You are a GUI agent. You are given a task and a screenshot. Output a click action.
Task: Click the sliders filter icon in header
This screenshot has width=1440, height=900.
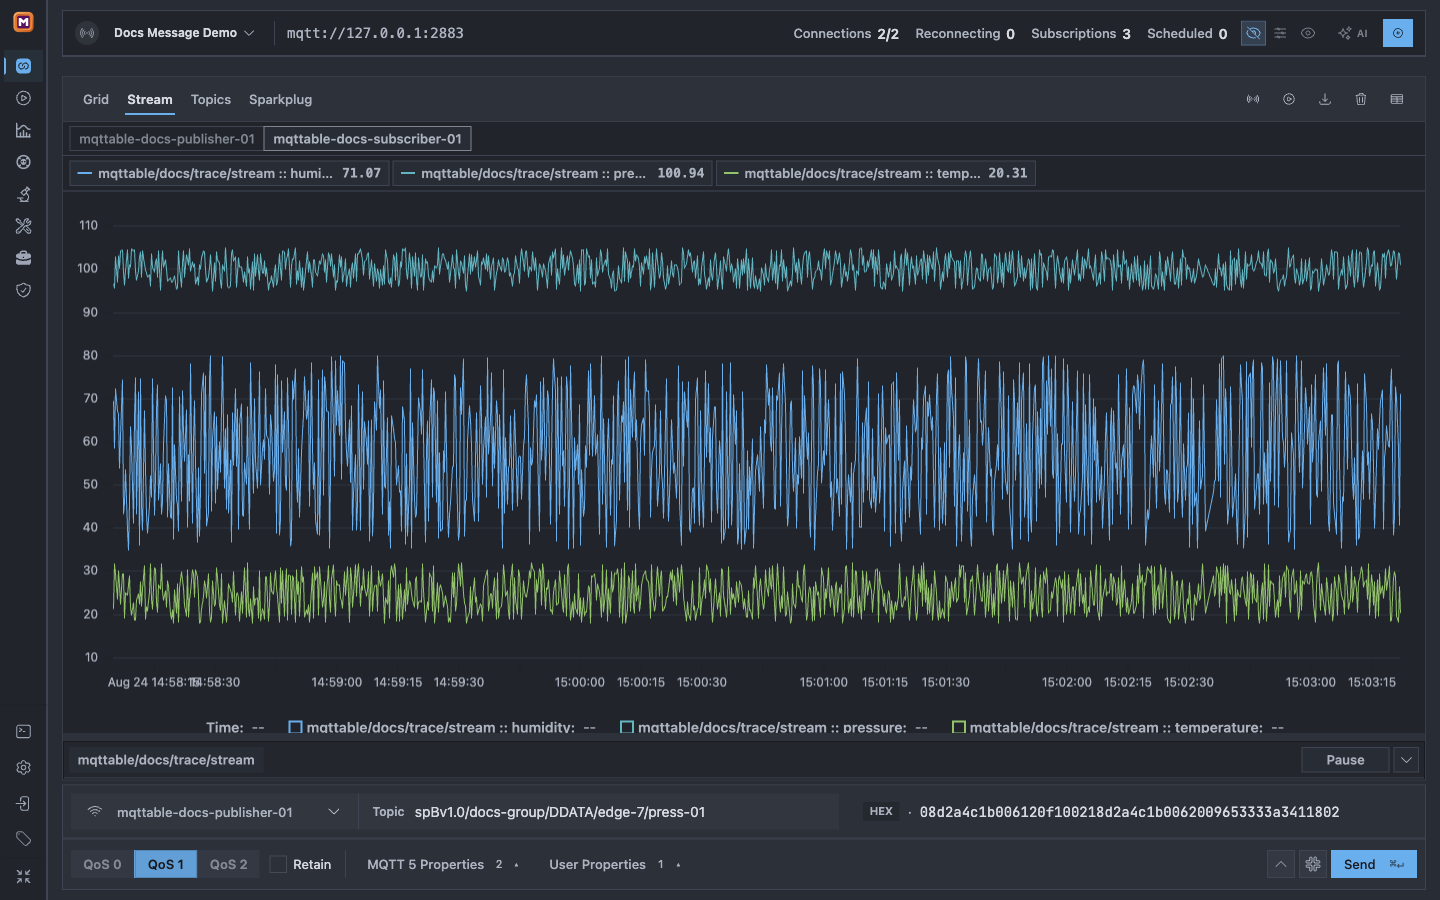tap(1280, 33)
